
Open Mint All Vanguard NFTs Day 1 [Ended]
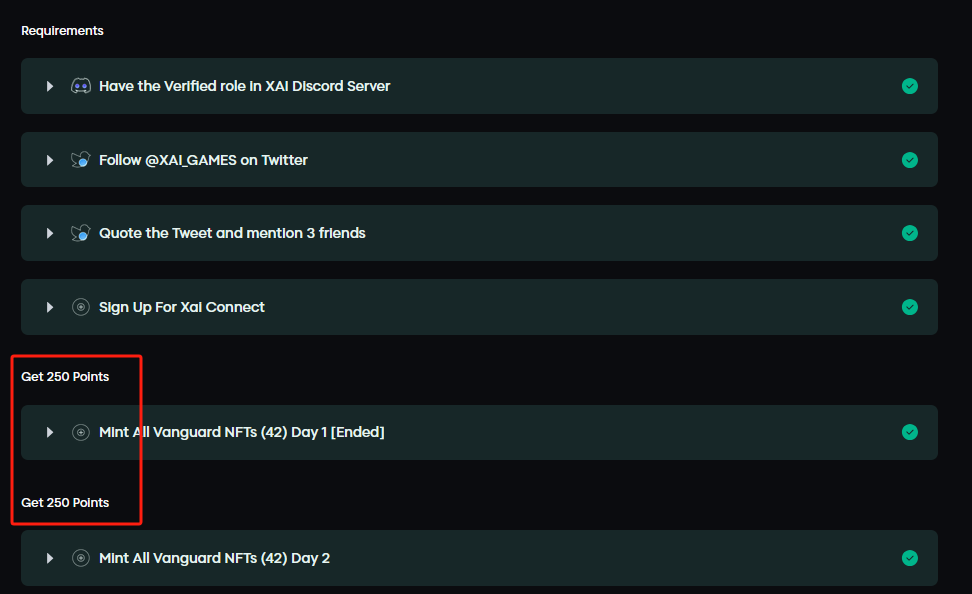(242, 432)
